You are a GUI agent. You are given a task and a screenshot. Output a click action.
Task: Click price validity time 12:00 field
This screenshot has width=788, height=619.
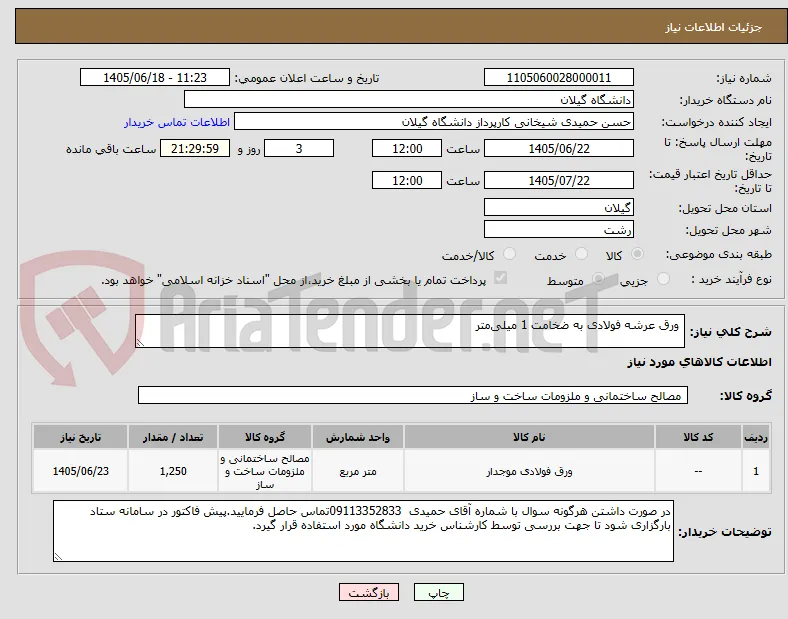coord(407,180)
